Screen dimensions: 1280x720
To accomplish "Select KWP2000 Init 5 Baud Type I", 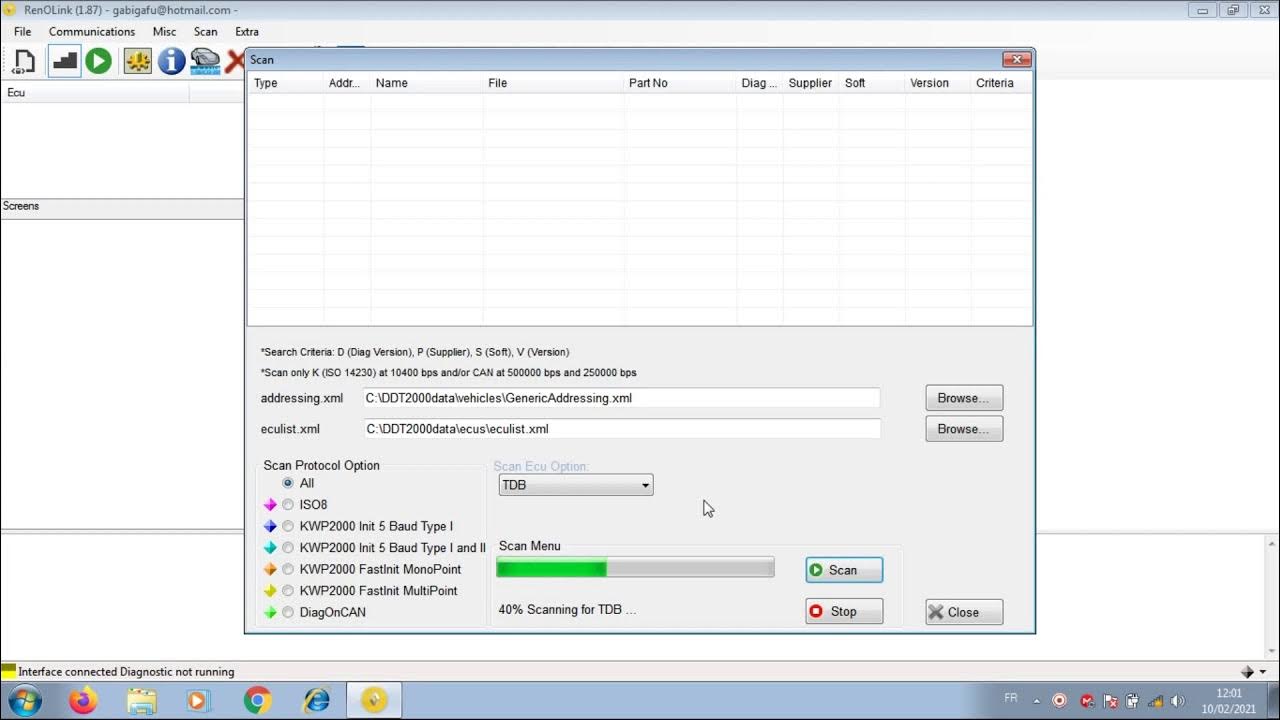I will tap(288, 526).
